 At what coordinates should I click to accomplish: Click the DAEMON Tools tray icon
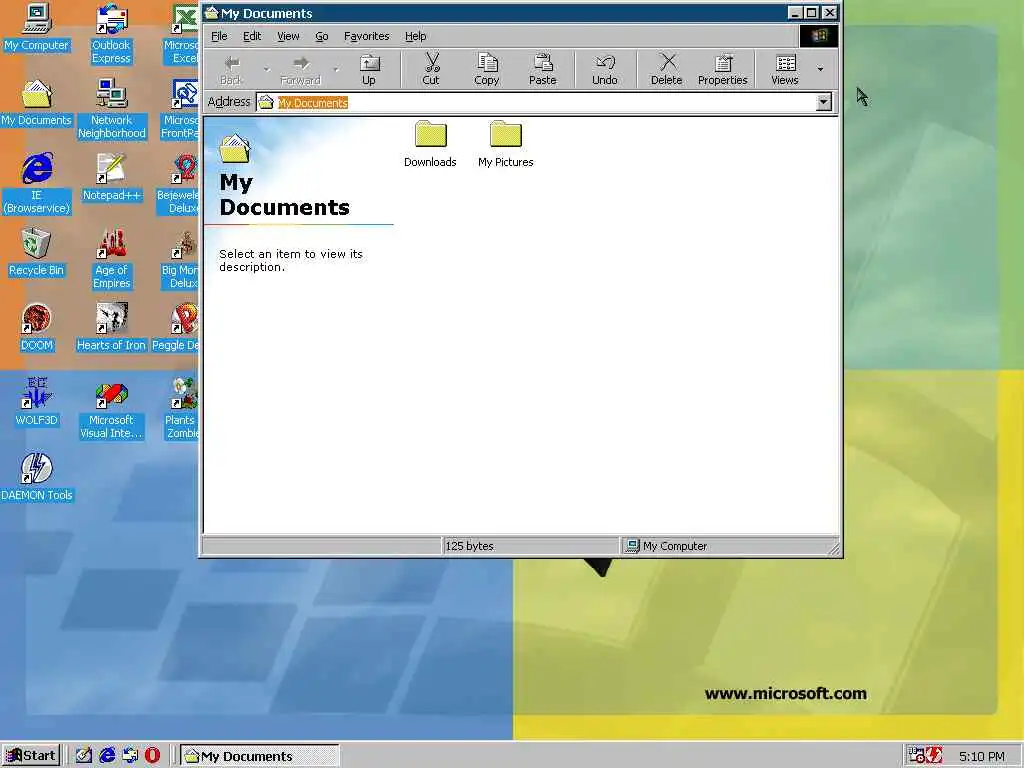coord(935,756)
